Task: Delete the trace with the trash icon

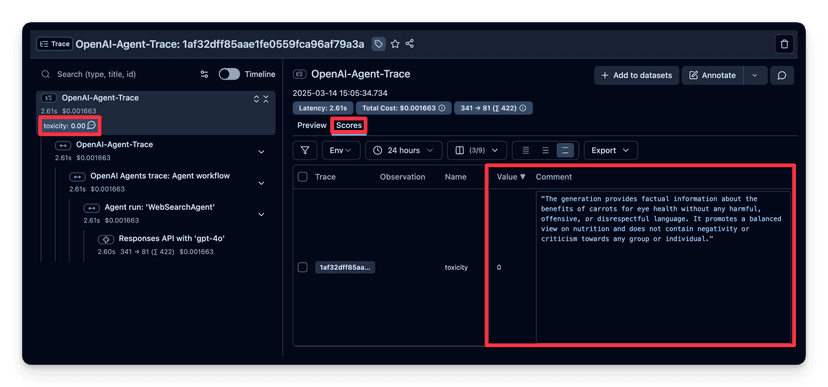Action: (x=784, y=44)
